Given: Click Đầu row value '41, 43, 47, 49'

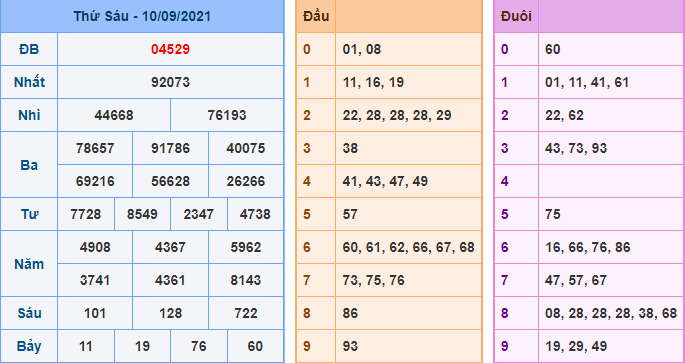Looking at the screenshot, I should [x=385, y=181].
